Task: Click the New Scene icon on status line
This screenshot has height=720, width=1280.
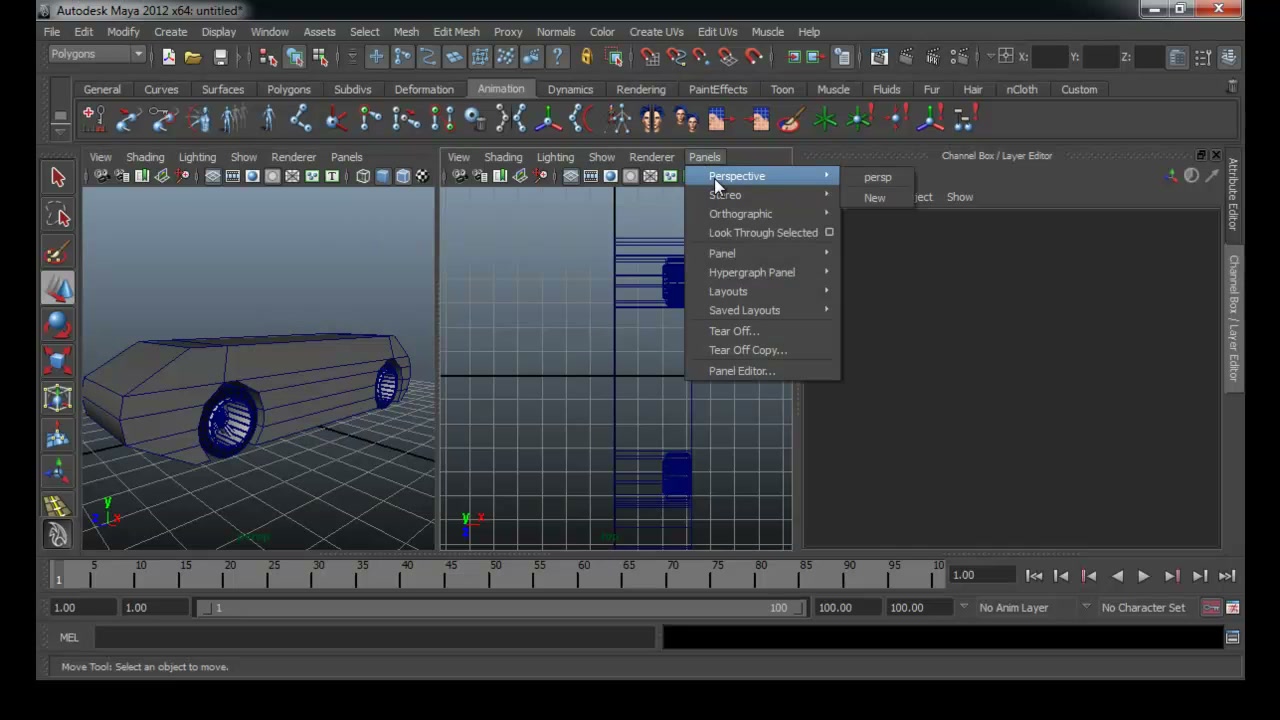Action: [x=168, y=57]
